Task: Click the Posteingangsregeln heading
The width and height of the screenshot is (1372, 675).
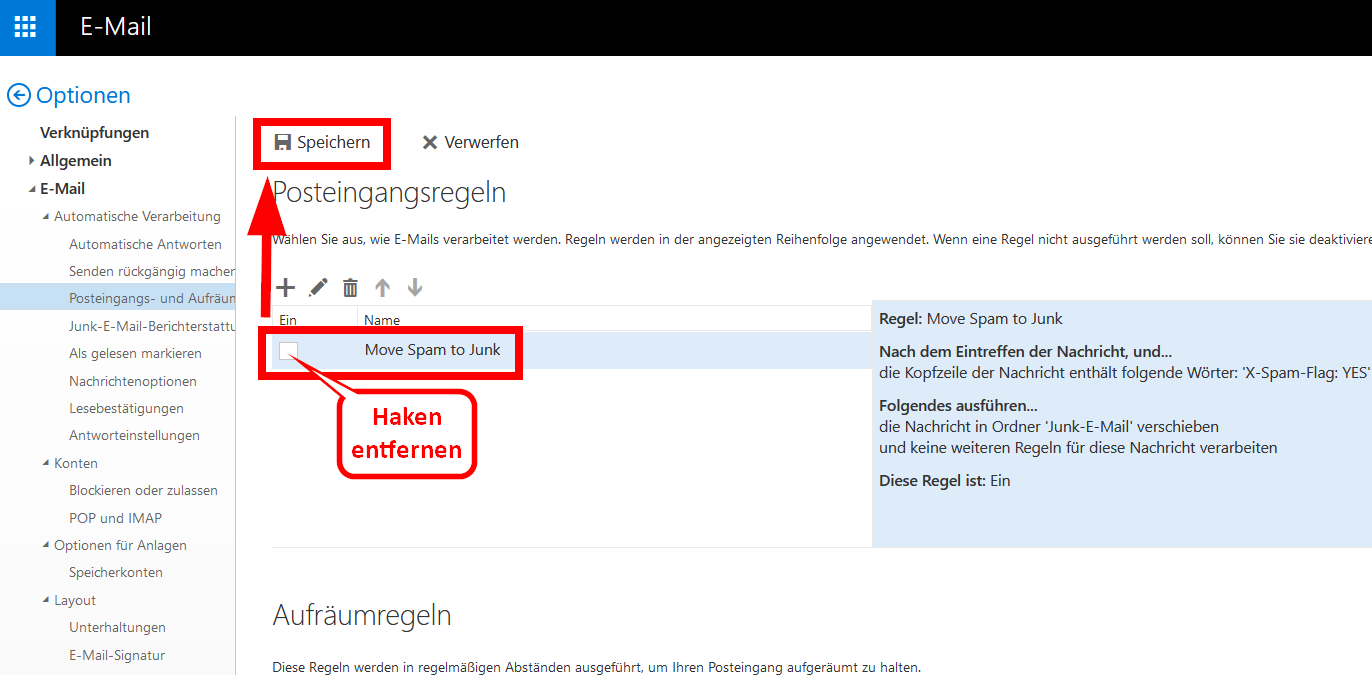Action: pyautogui.click(x=390, y=193)
